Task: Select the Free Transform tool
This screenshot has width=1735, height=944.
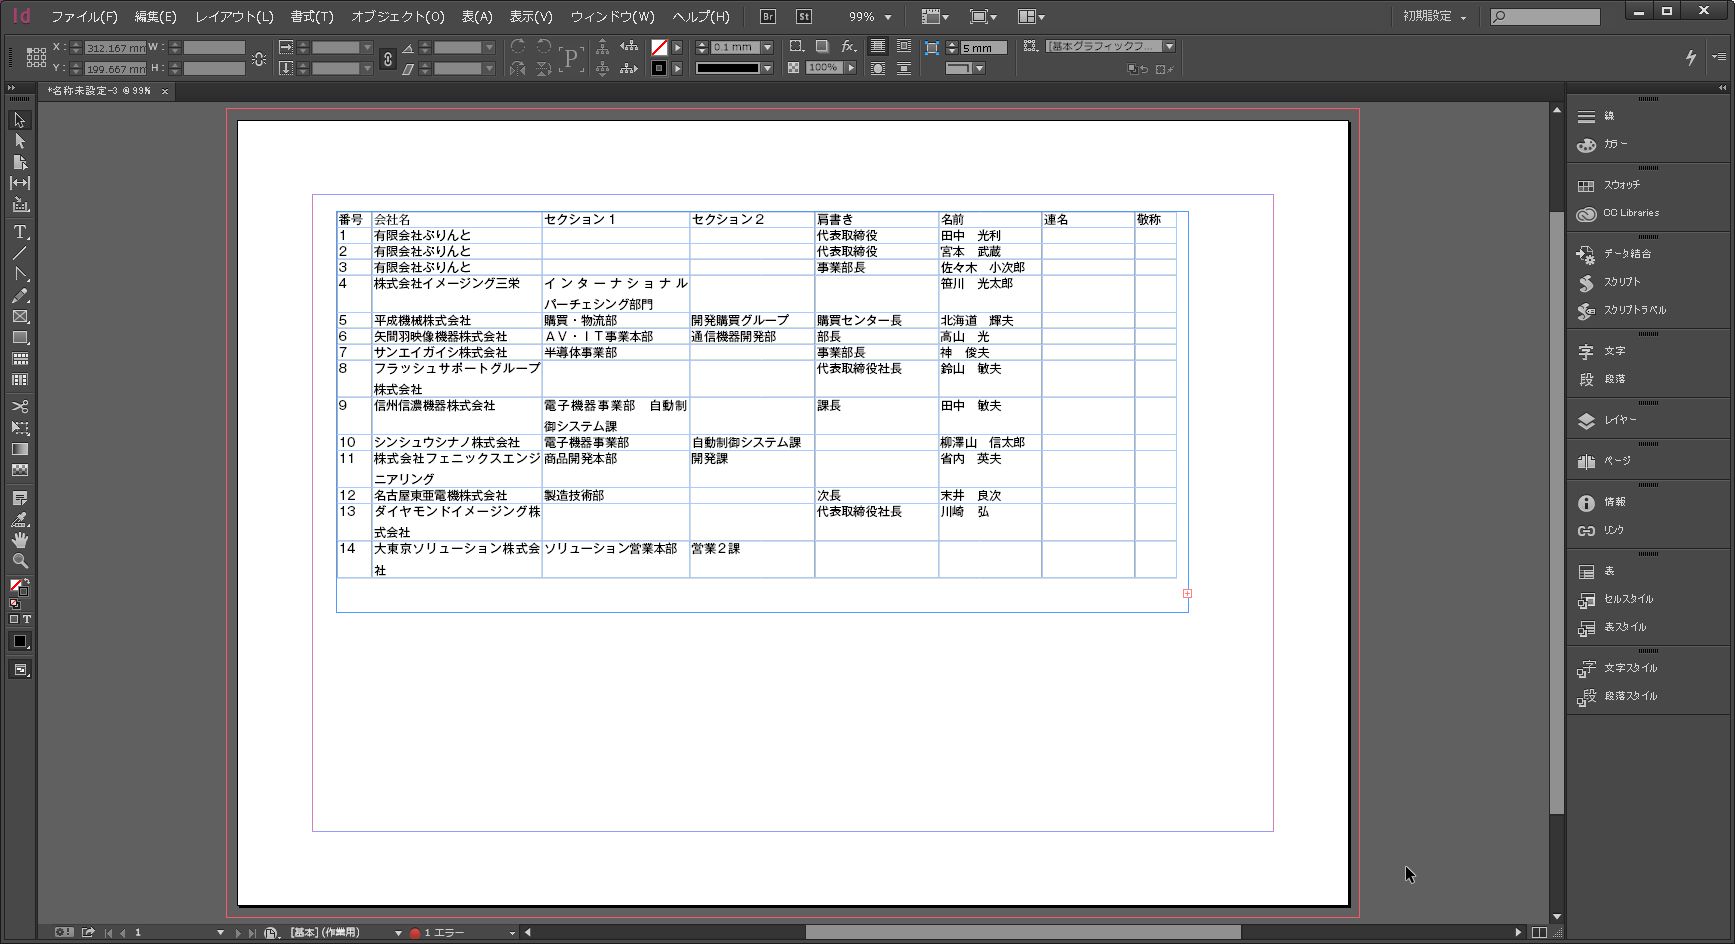Action: point(20,427)
